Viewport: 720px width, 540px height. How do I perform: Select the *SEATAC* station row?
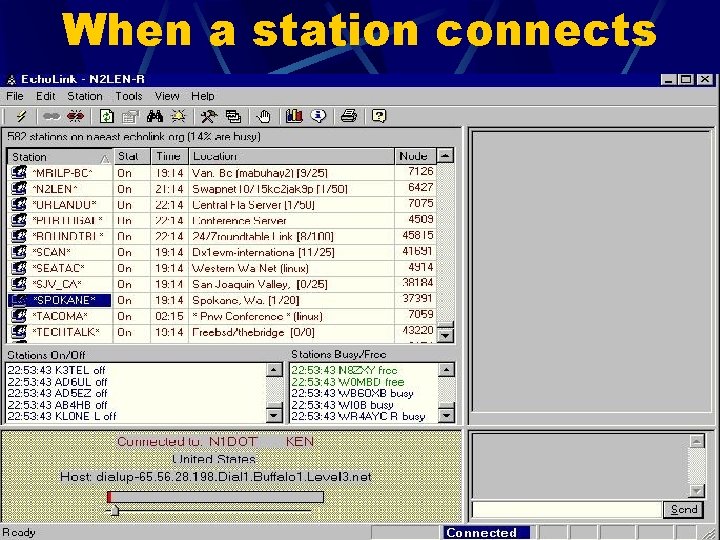click(222, 268)
